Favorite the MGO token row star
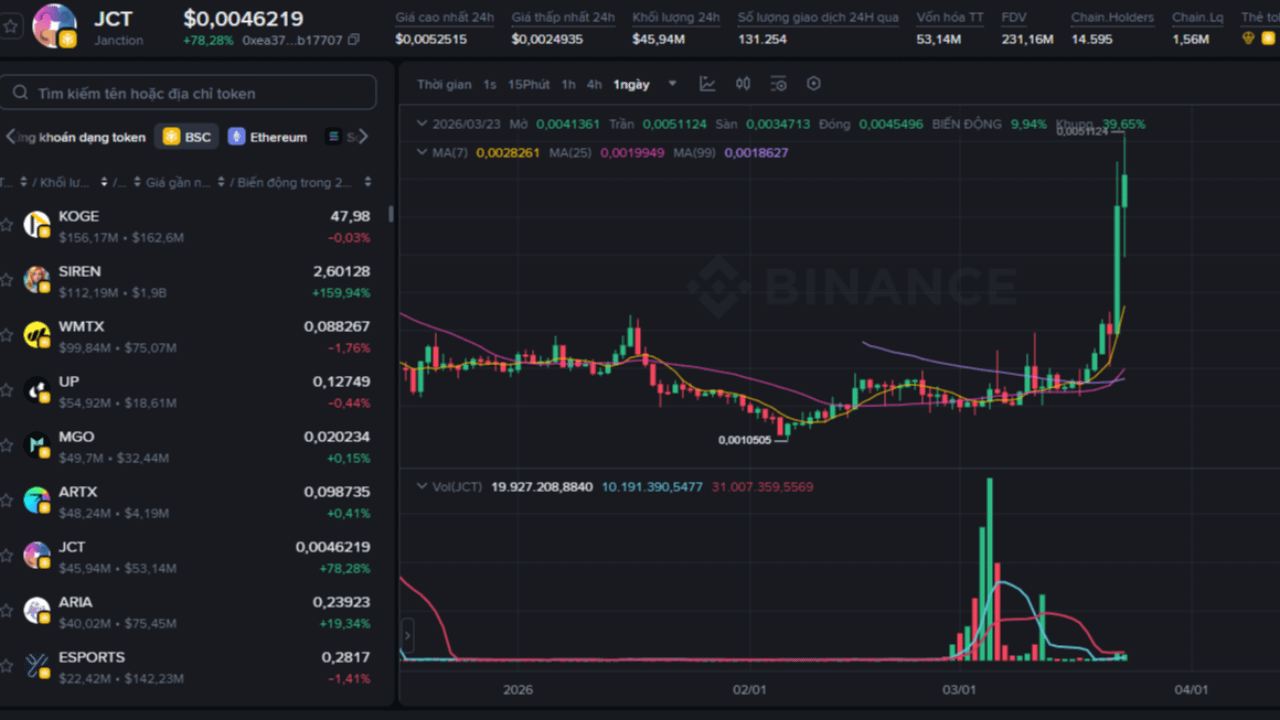The width and height of the screenshot is (1280, 720). 7,446
